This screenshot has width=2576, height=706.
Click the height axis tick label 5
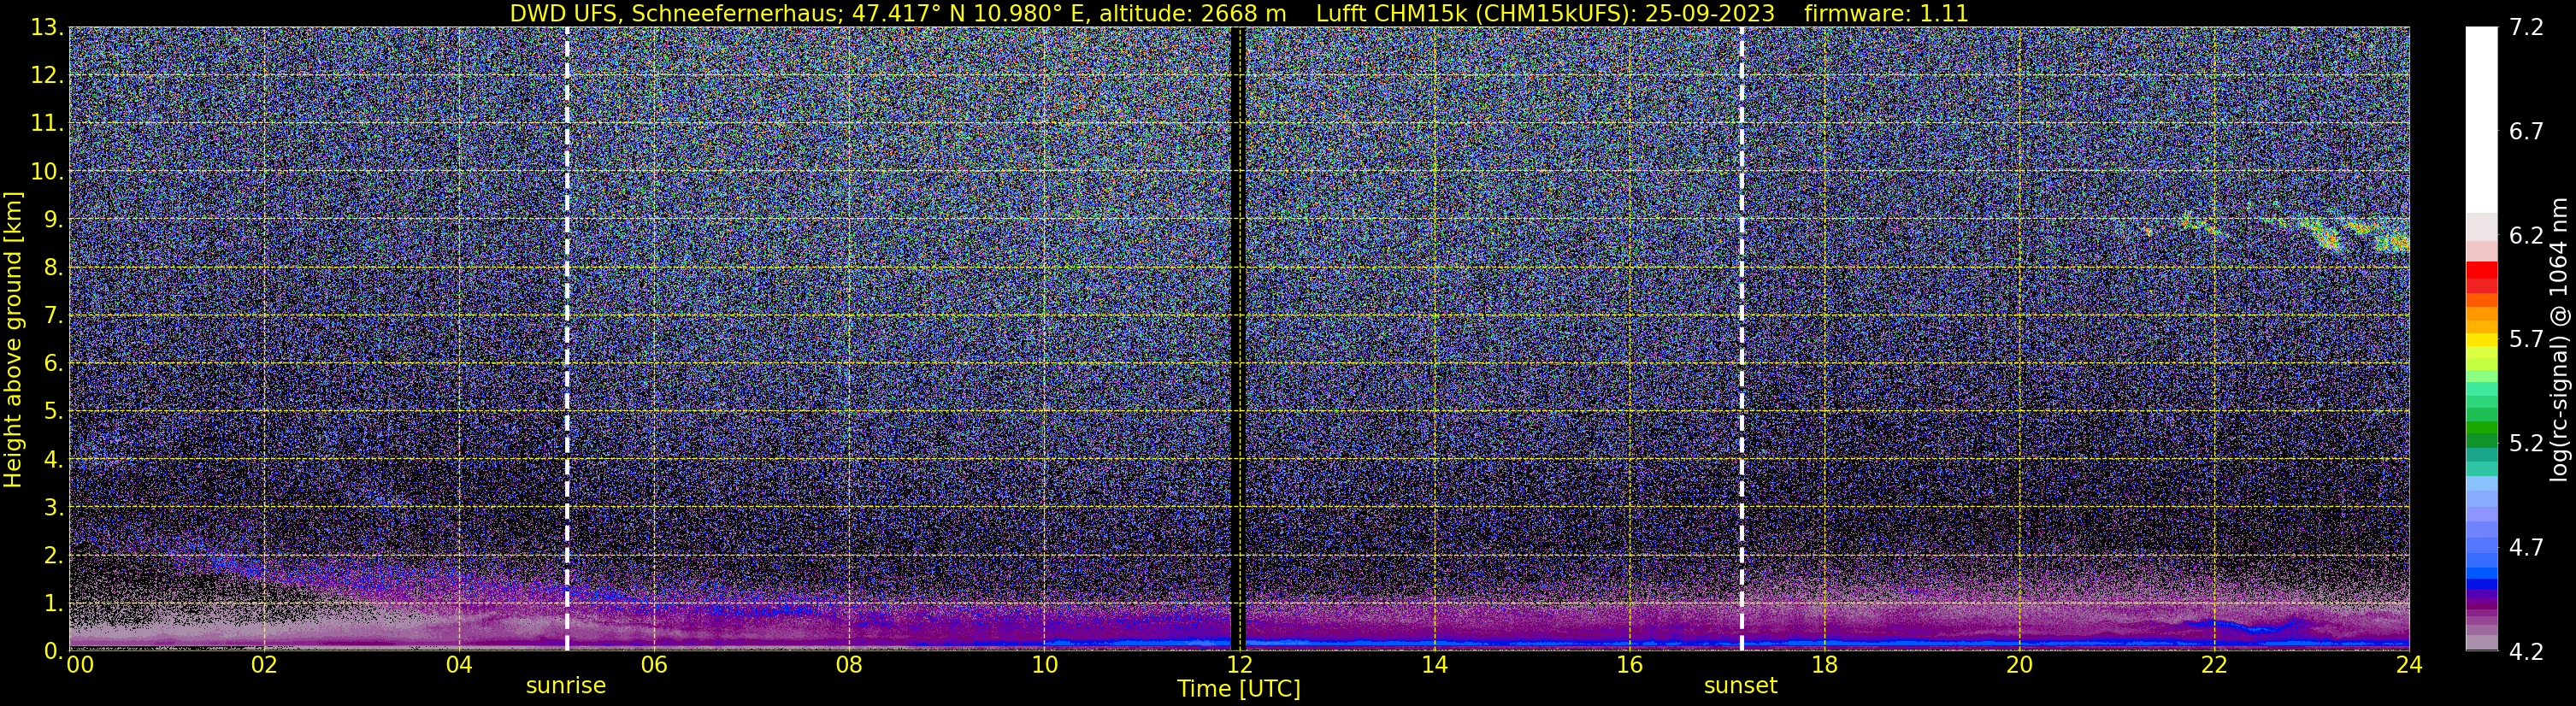point(53,412)
